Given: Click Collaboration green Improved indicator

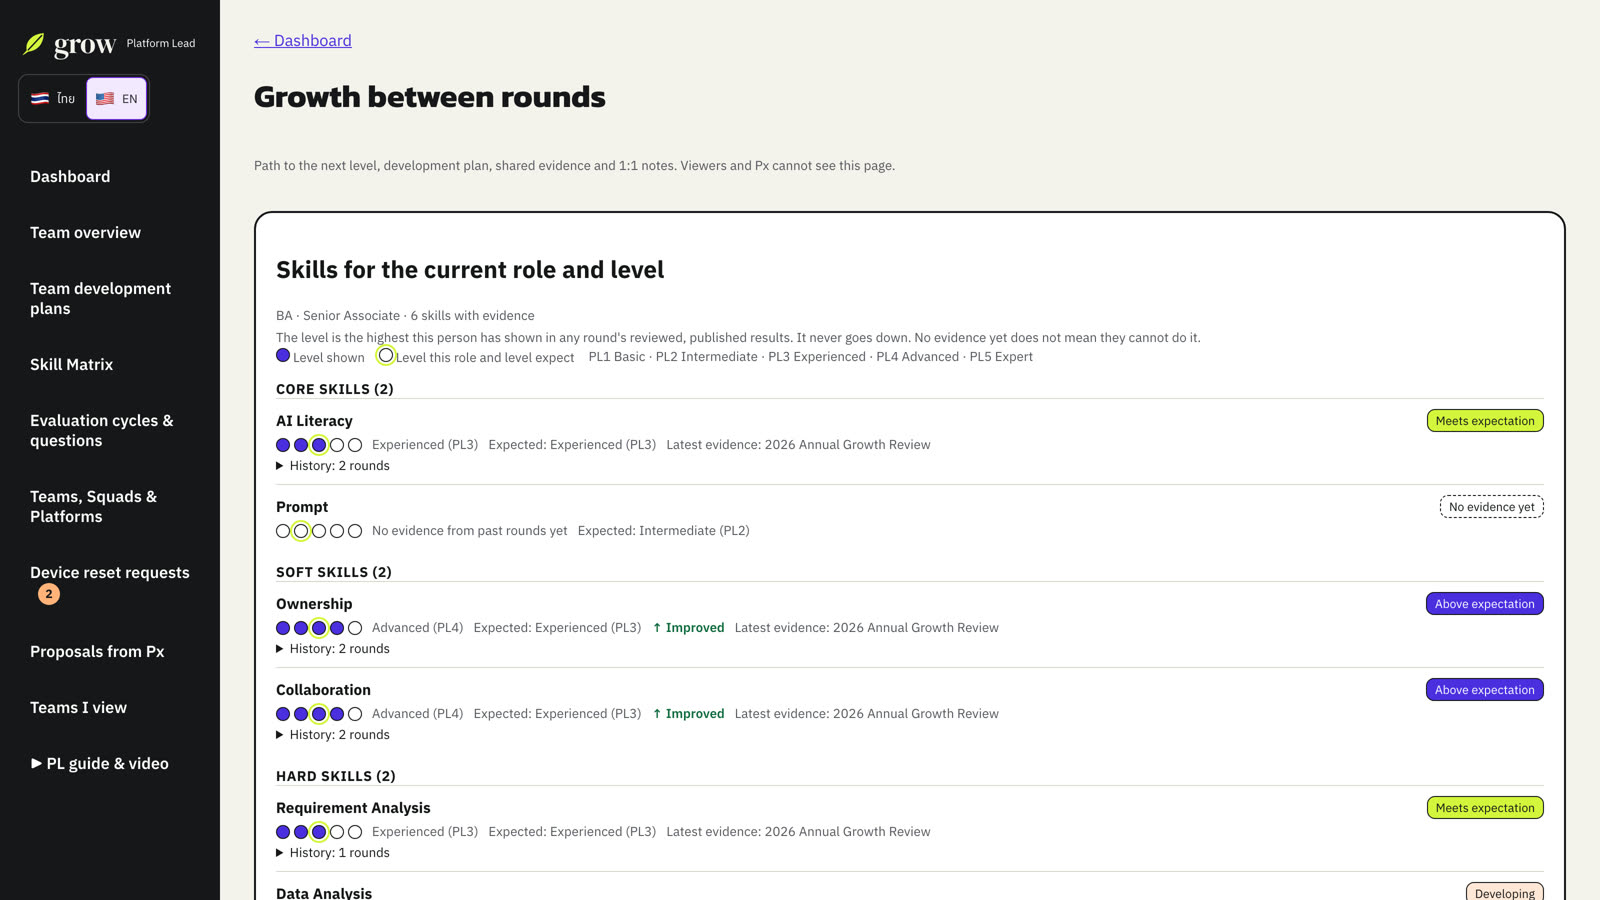Looking at the screenshot, I should [x=688, y=714].
